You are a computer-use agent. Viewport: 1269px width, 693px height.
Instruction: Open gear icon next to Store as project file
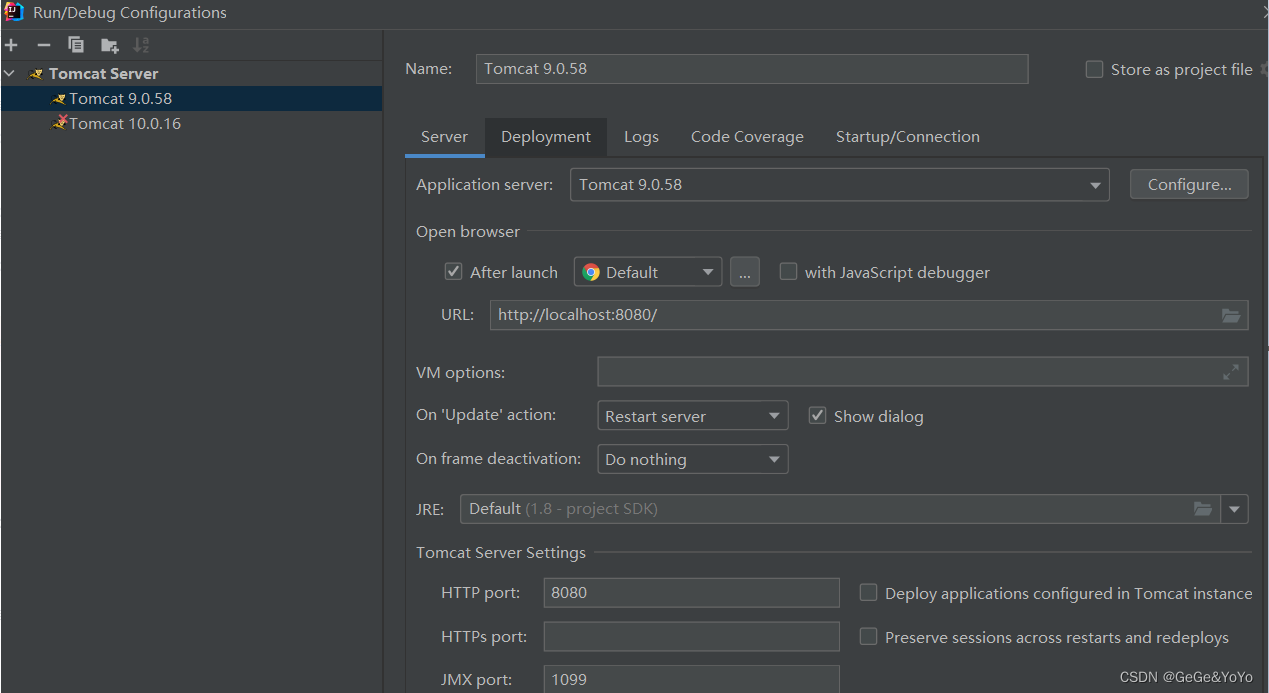coord(1263,70)
